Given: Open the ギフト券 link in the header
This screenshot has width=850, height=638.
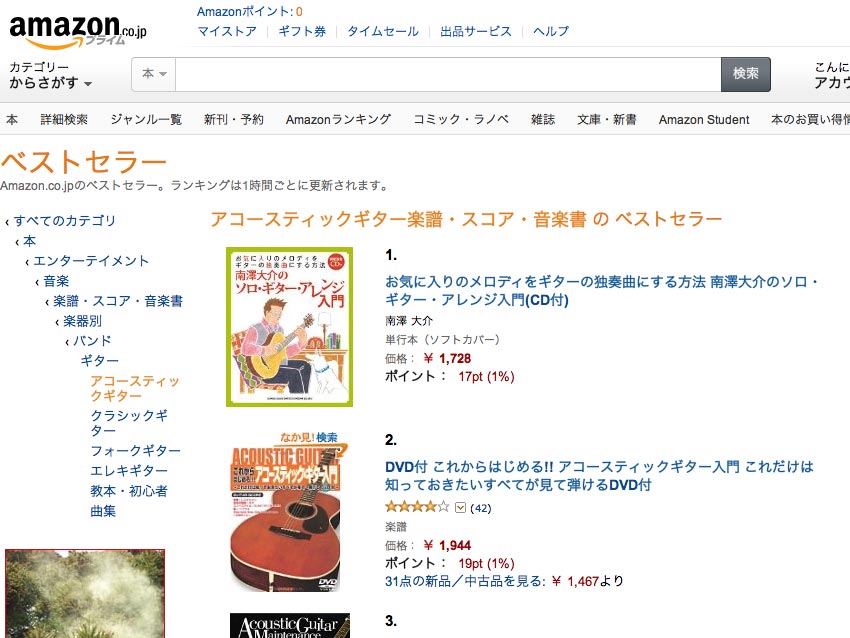Looking at the screenshot, I should [302, 31].
